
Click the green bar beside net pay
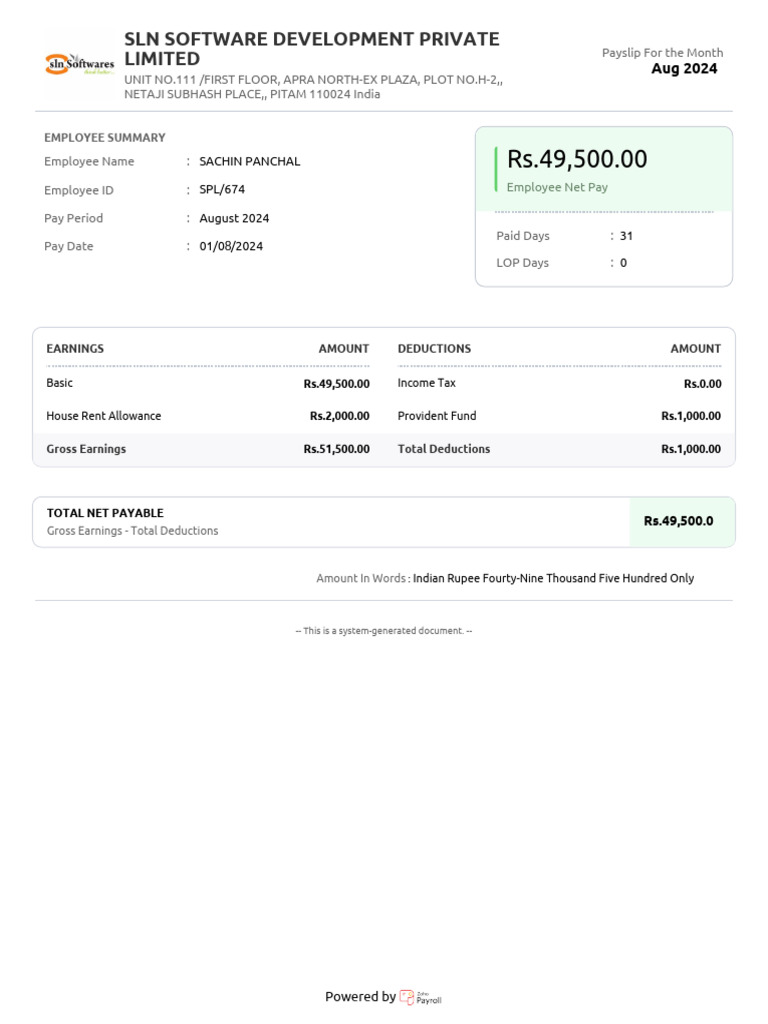click(496, 169)
